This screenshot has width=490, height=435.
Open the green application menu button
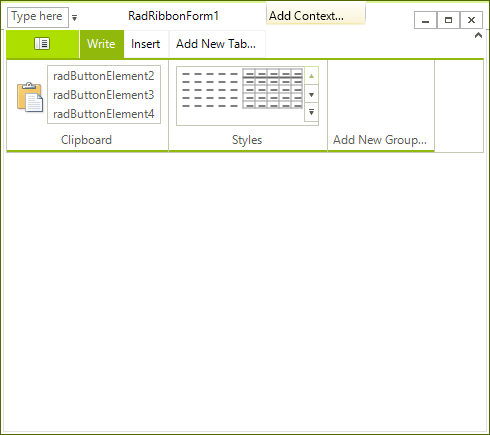42,44
